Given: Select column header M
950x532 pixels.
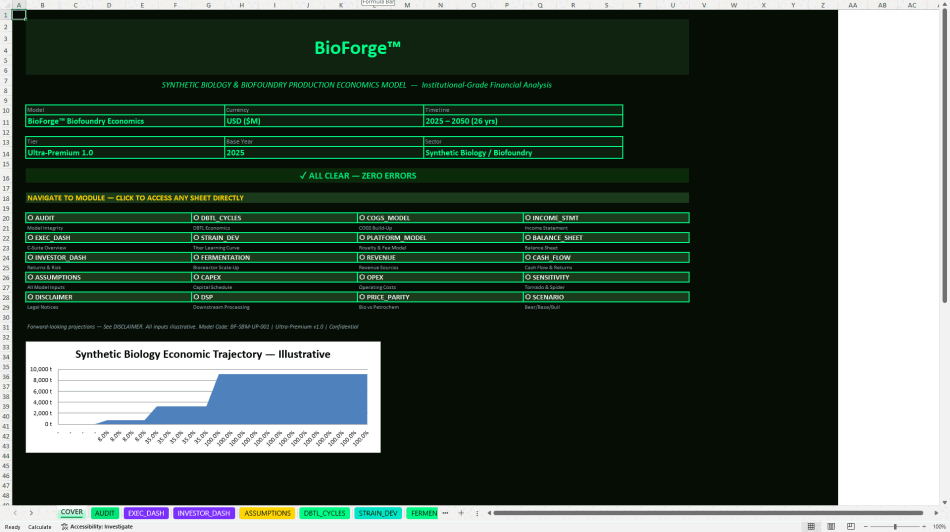Looking at the screenshot, I should [407, 5].
